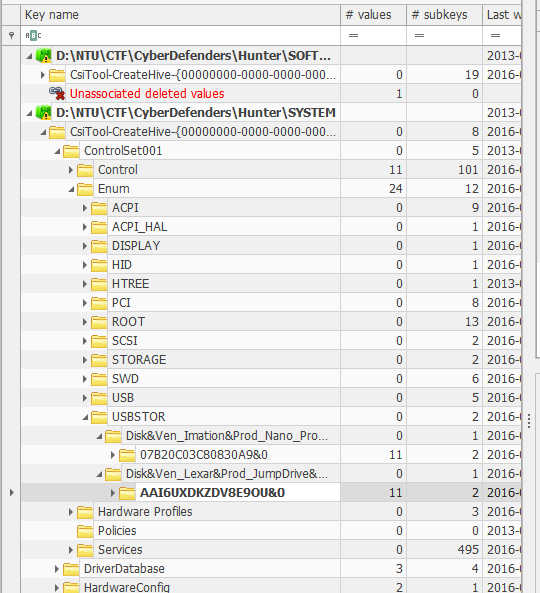Screen dimensions: 540x593
Task: Click the ControlSet001 folder icon
Action: [71, 151]
